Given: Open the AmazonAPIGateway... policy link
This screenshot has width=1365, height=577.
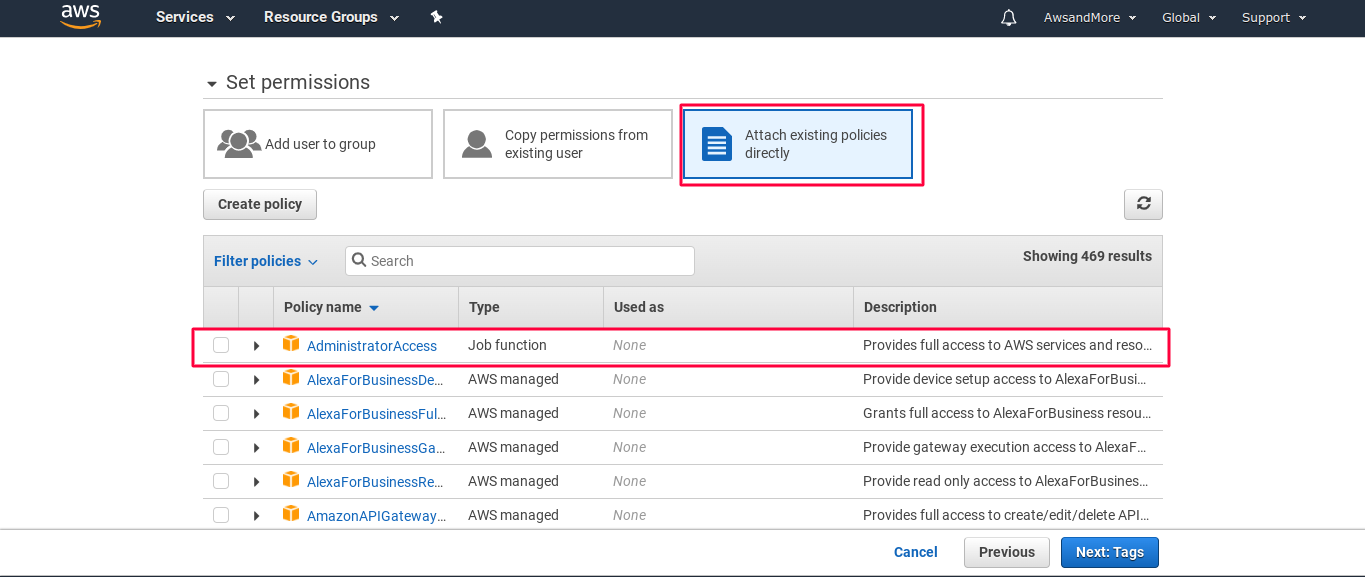Looking at the screenshot, I should click(x=377, y=516).
